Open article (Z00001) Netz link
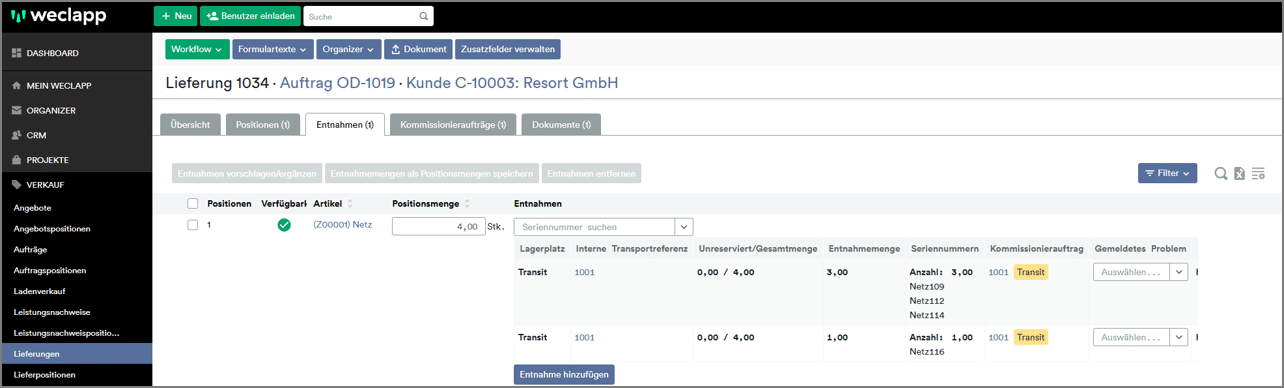This screenshot has height=388, width=1284. click(342, 225)
